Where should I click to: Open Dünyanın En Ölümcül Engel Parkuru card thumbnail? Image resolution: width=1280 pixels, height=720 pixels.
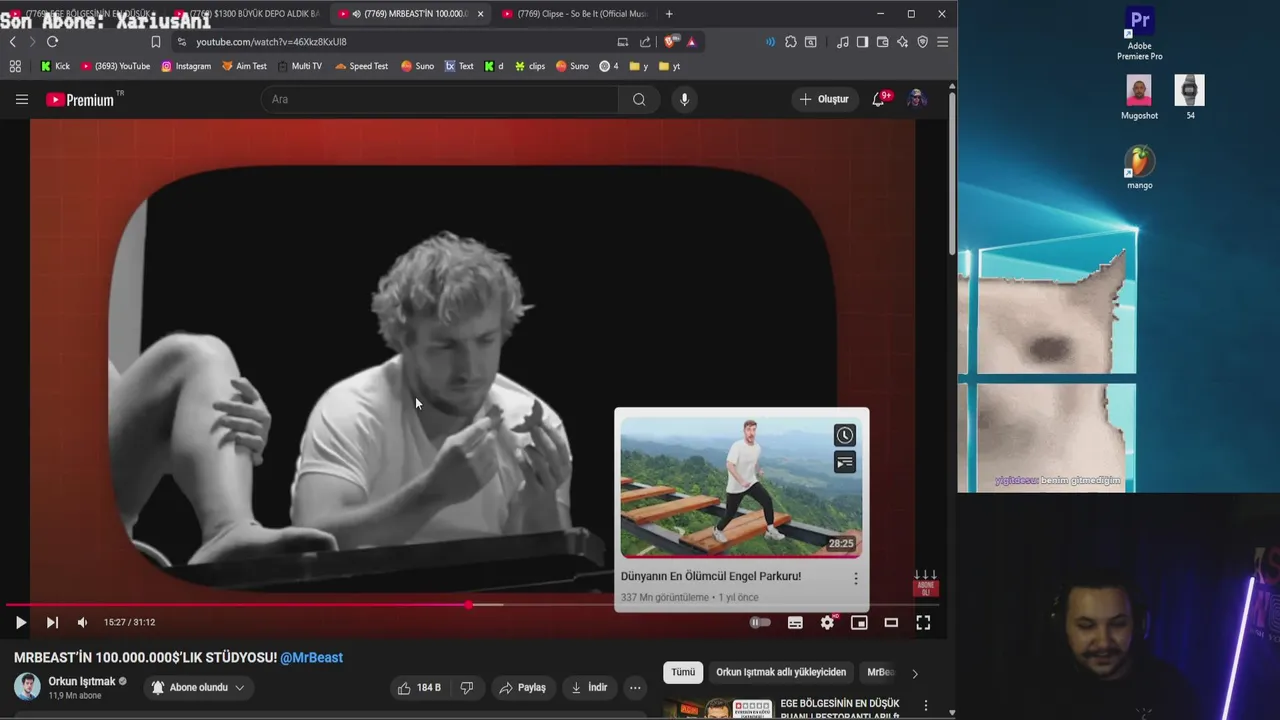[741, 487]
